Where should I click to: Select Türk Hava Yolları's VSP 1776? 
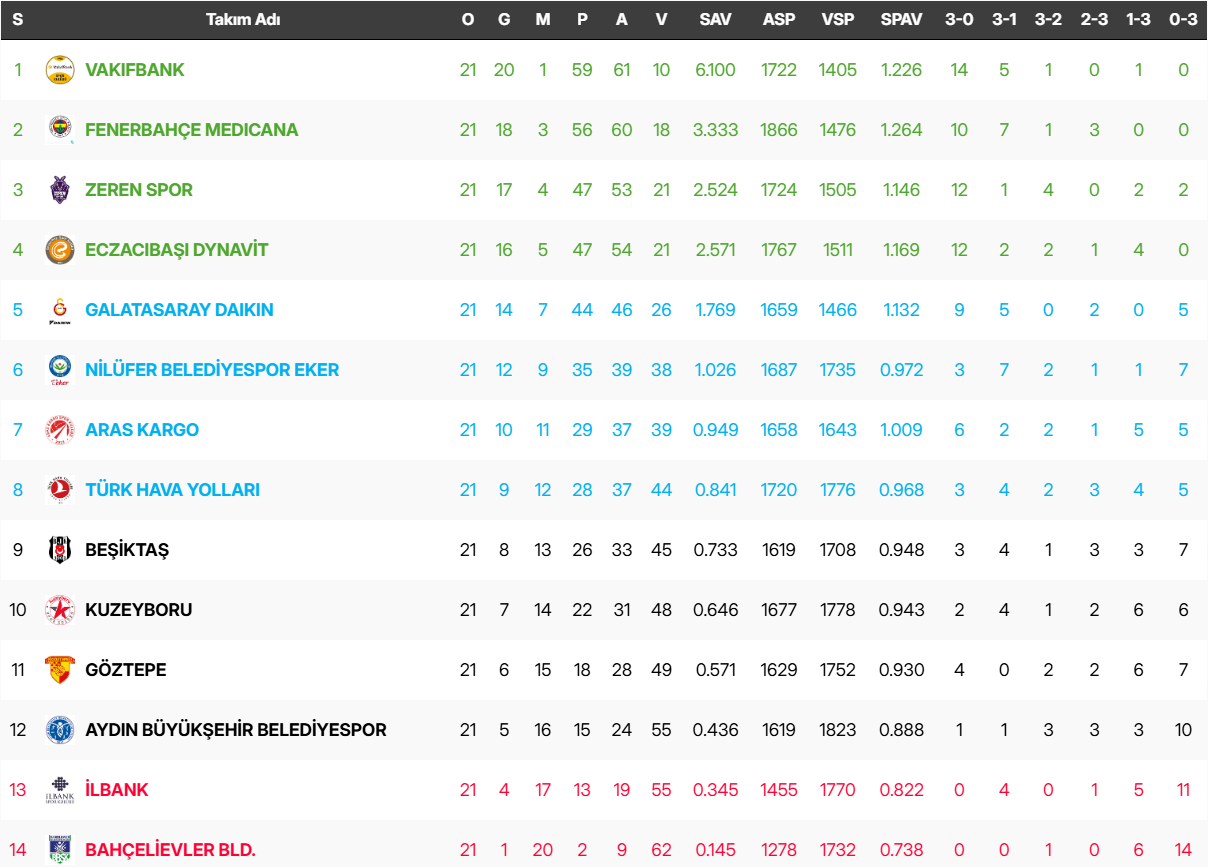(x=838, y=490)
